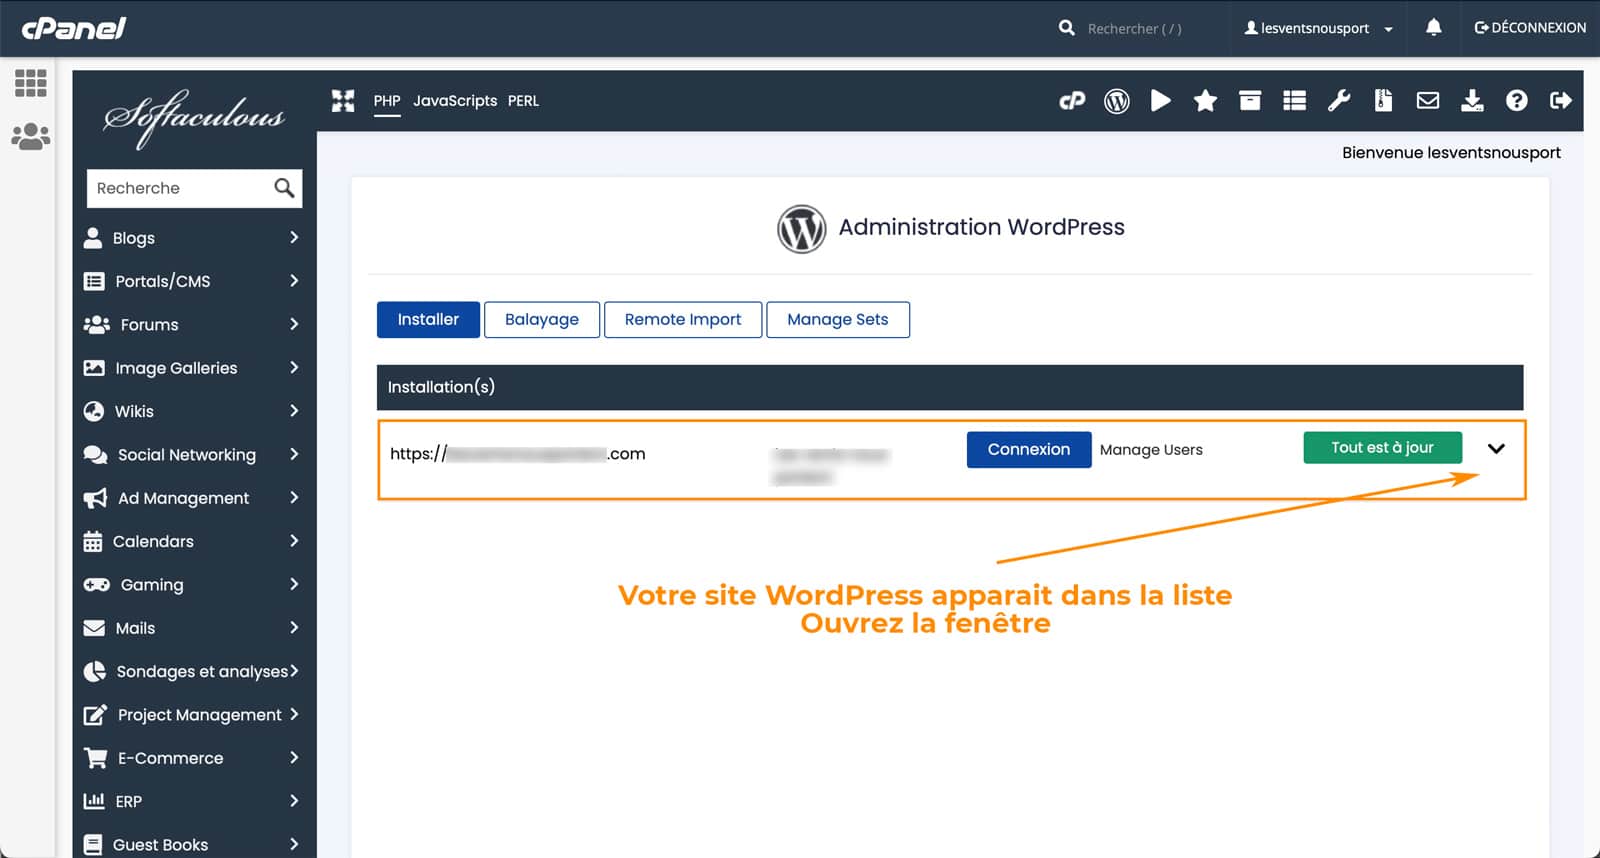Expand installation details with chevron arrow
1600x858 pixels.
[1496, 449]
